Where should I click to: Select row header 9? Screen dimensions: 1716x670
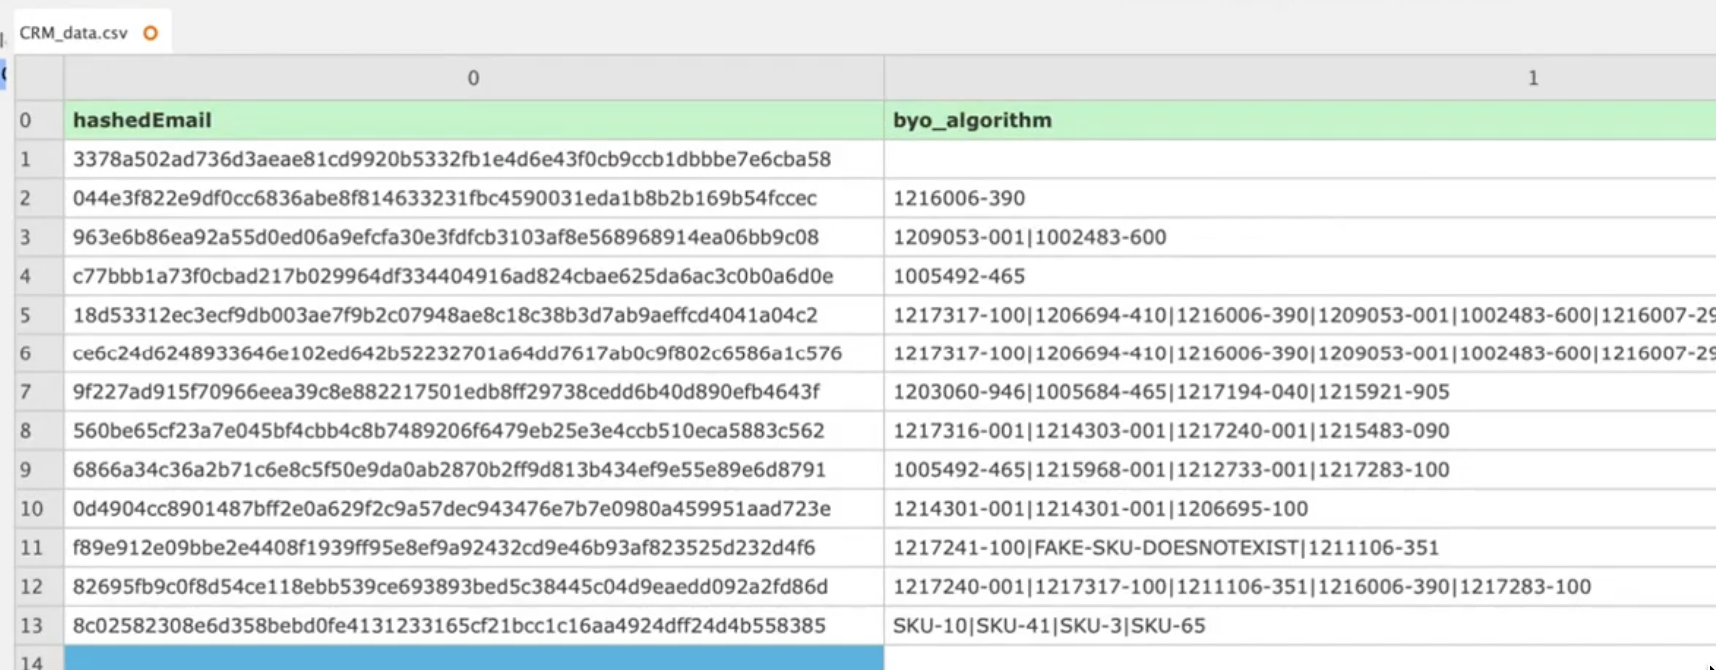click(x=39, y=470)
